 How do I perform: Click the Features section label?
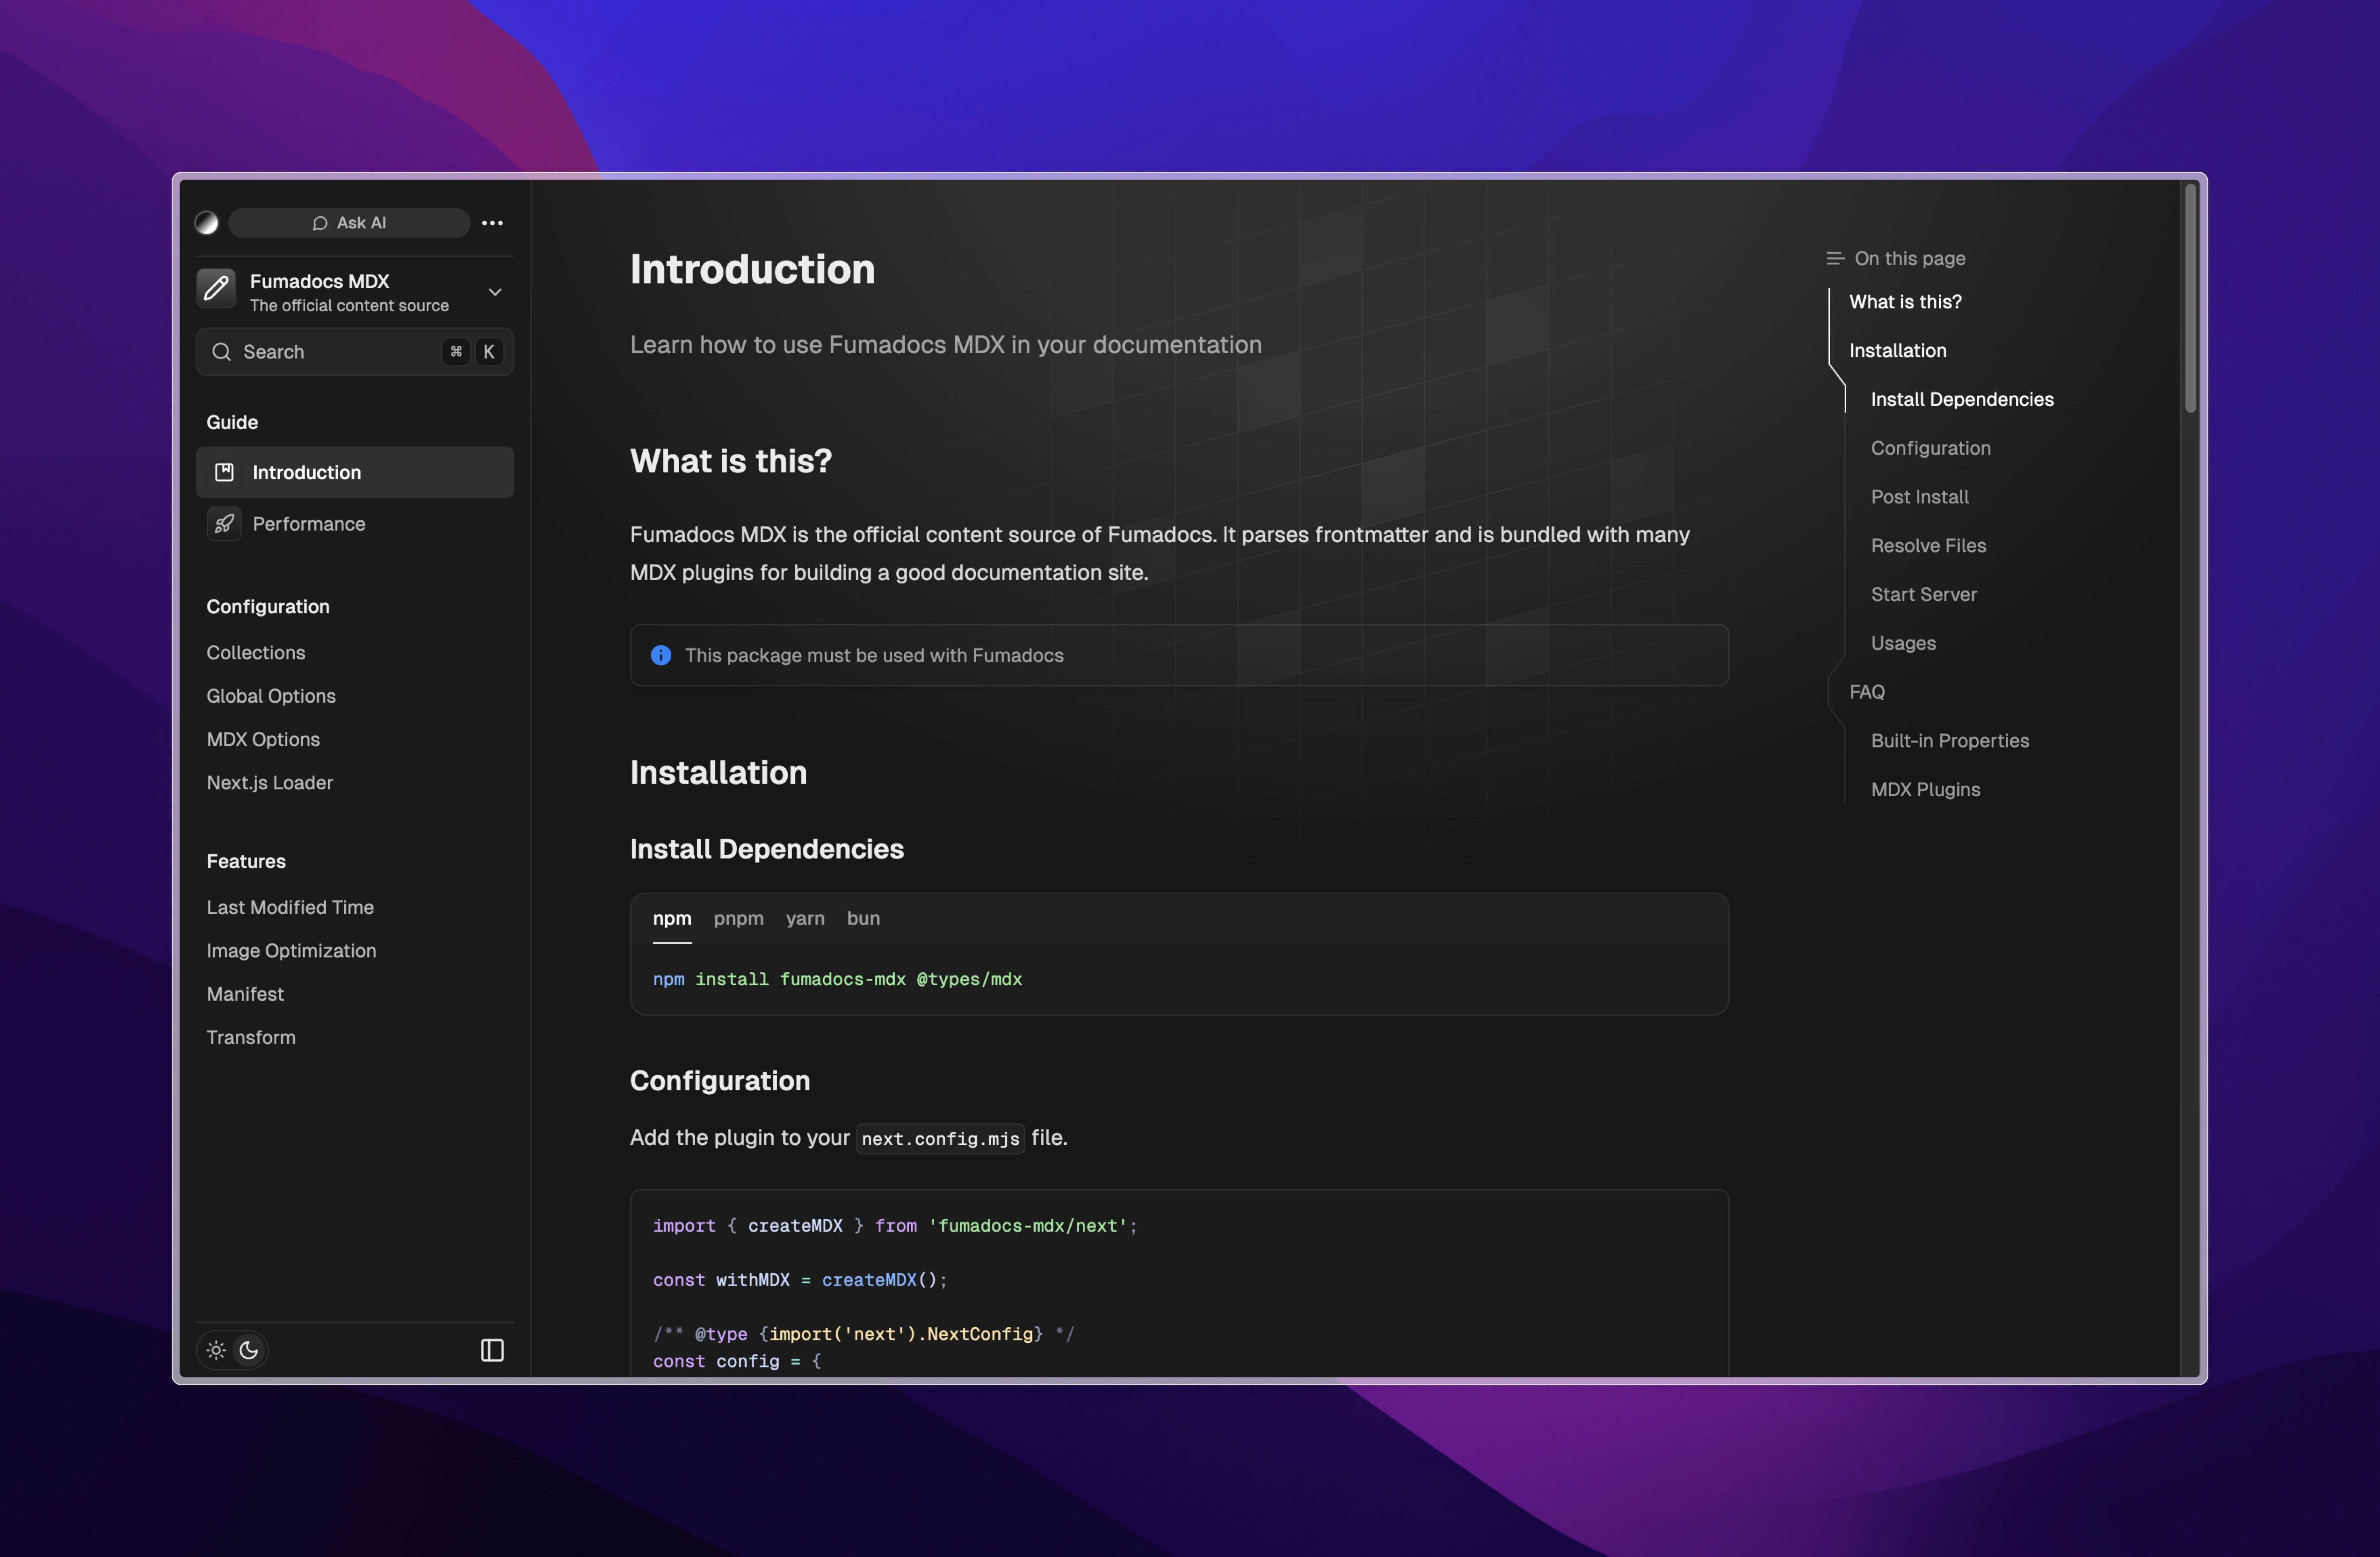pos(246,861)
